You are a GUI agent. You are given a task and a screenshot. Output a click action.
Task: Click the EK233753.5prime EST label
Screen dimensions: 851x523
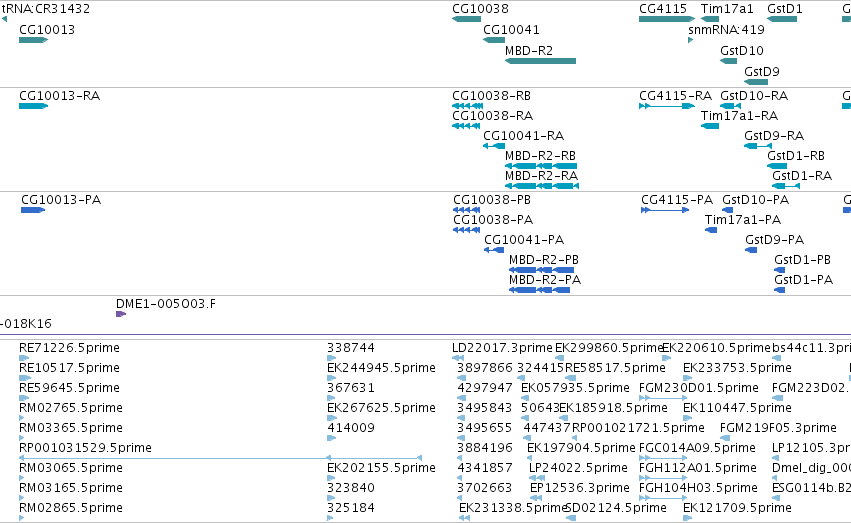(737, 368)
